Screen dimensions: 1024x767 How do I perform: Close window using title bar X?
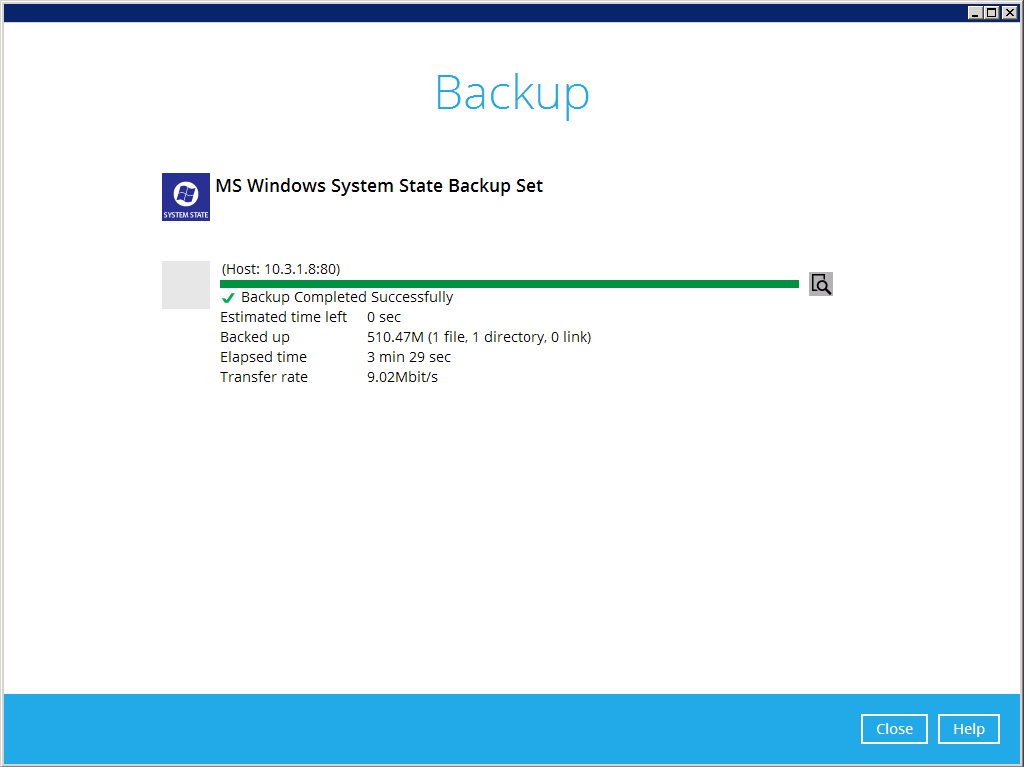click(x=1009, y=12)
